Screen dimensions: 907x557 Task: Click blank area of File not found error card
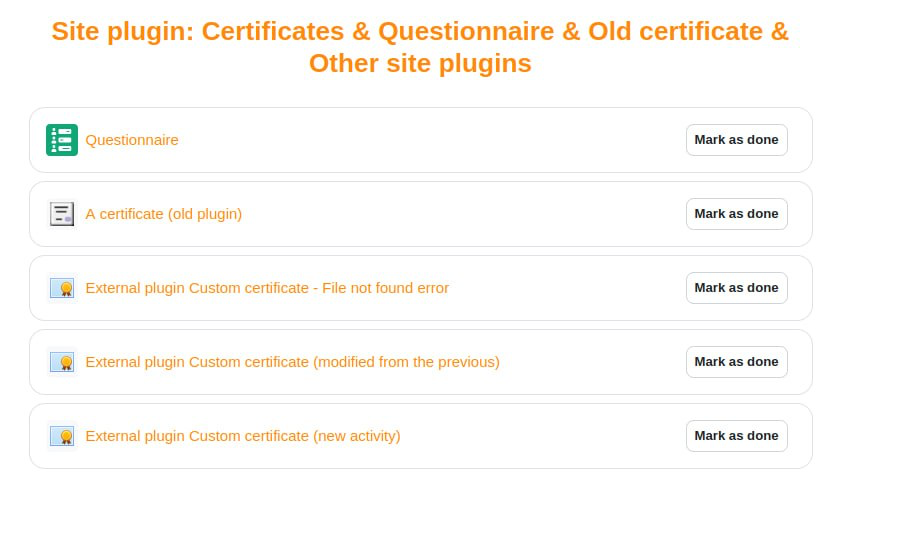[567, 288]
